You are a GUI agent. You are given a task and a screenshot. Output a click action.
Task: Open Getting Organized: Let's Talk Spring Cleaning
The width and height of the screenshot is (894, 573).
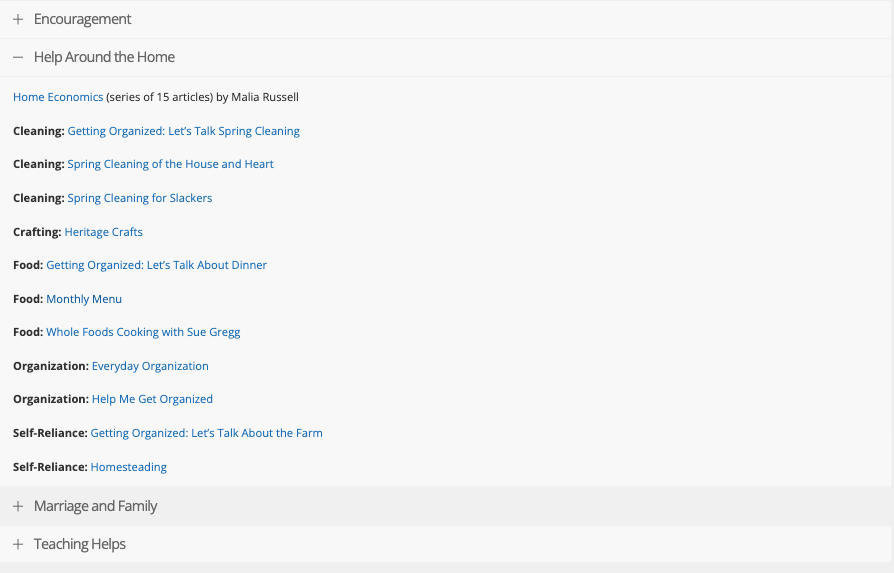click(x=183, y=131)
